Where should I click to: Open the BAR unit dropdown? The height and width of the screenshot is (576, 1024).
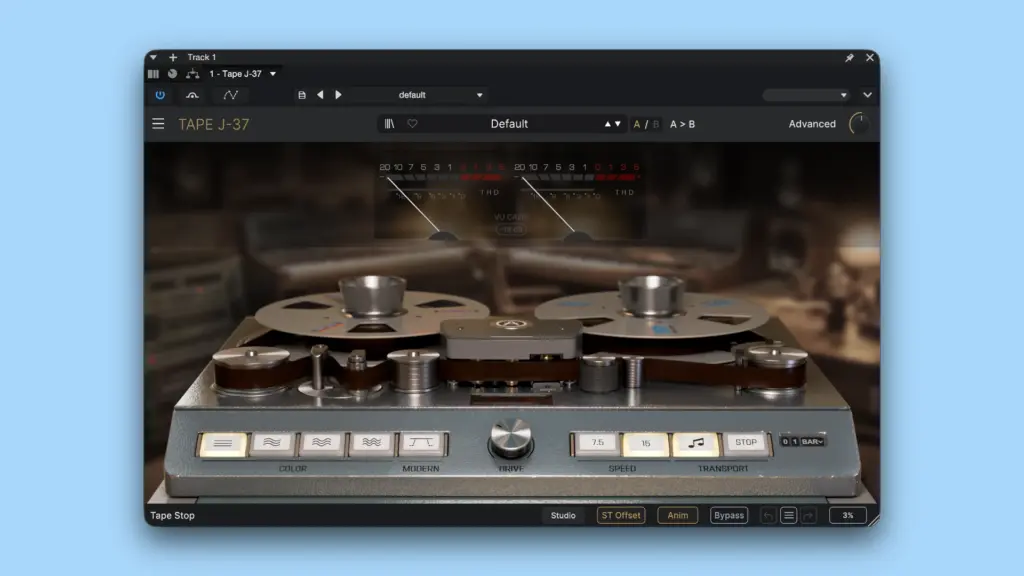pyautogui.click(x=812, y=441)
